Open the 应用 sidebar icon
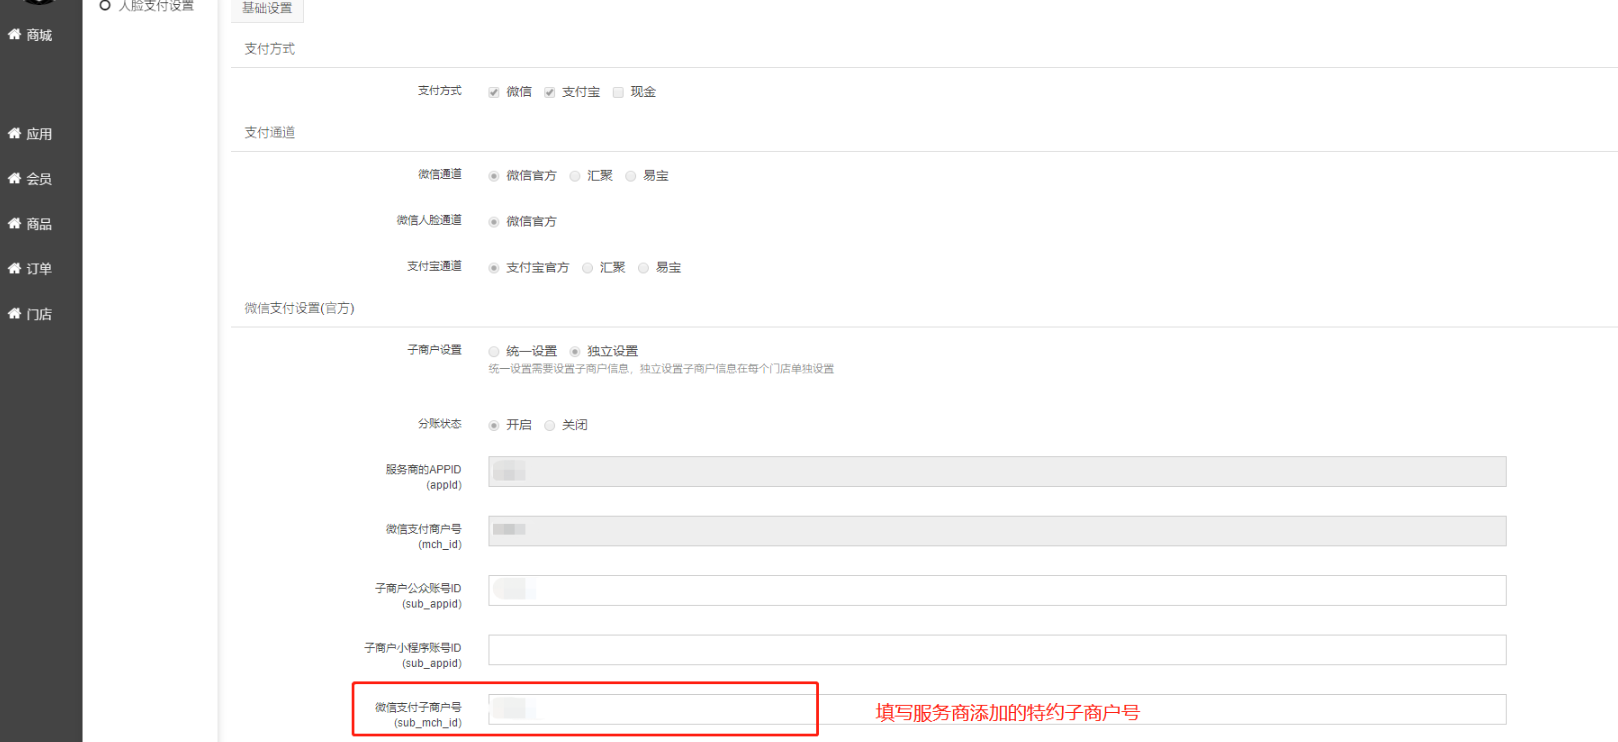Viewport: 1618px width, 742px height. pyautogui.click(x=15, y=134)
